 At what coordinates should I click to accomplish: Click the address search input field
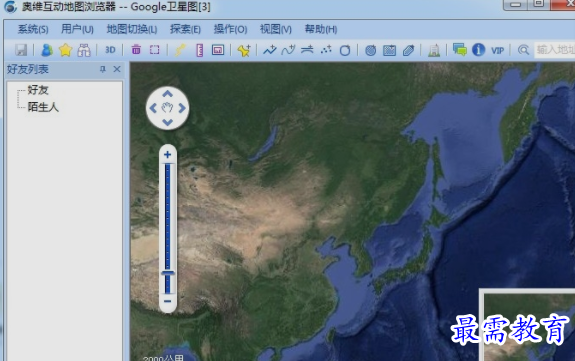coord(555,50)
